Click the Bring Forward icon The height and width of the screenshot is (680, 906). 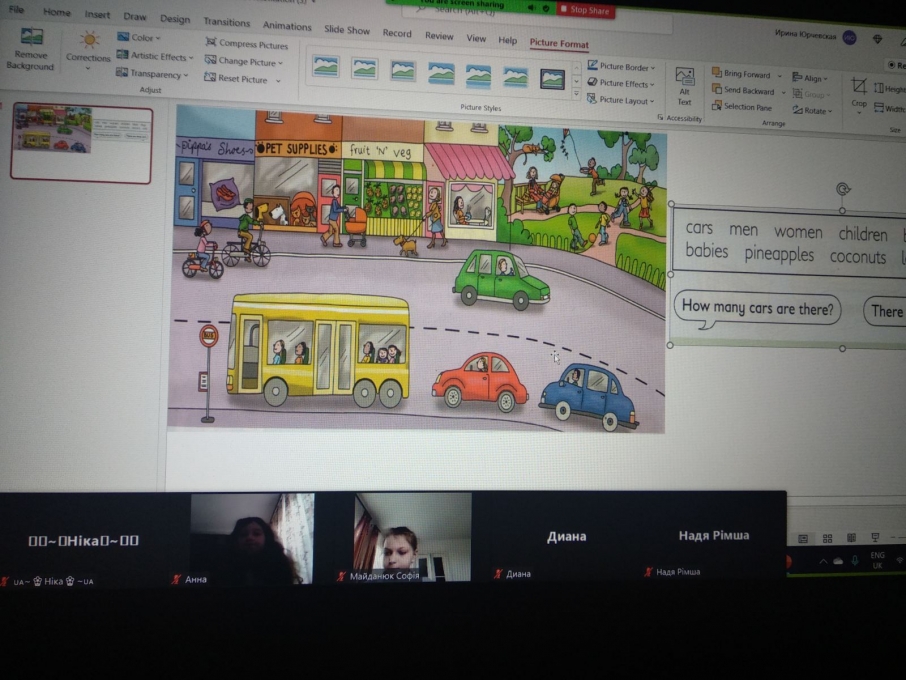pos(716,72)
